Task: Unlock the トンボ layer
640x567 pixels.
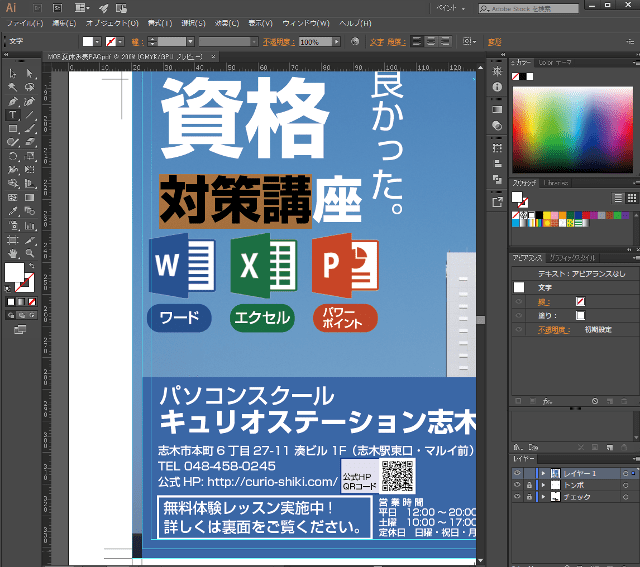Action: point(529,485)
